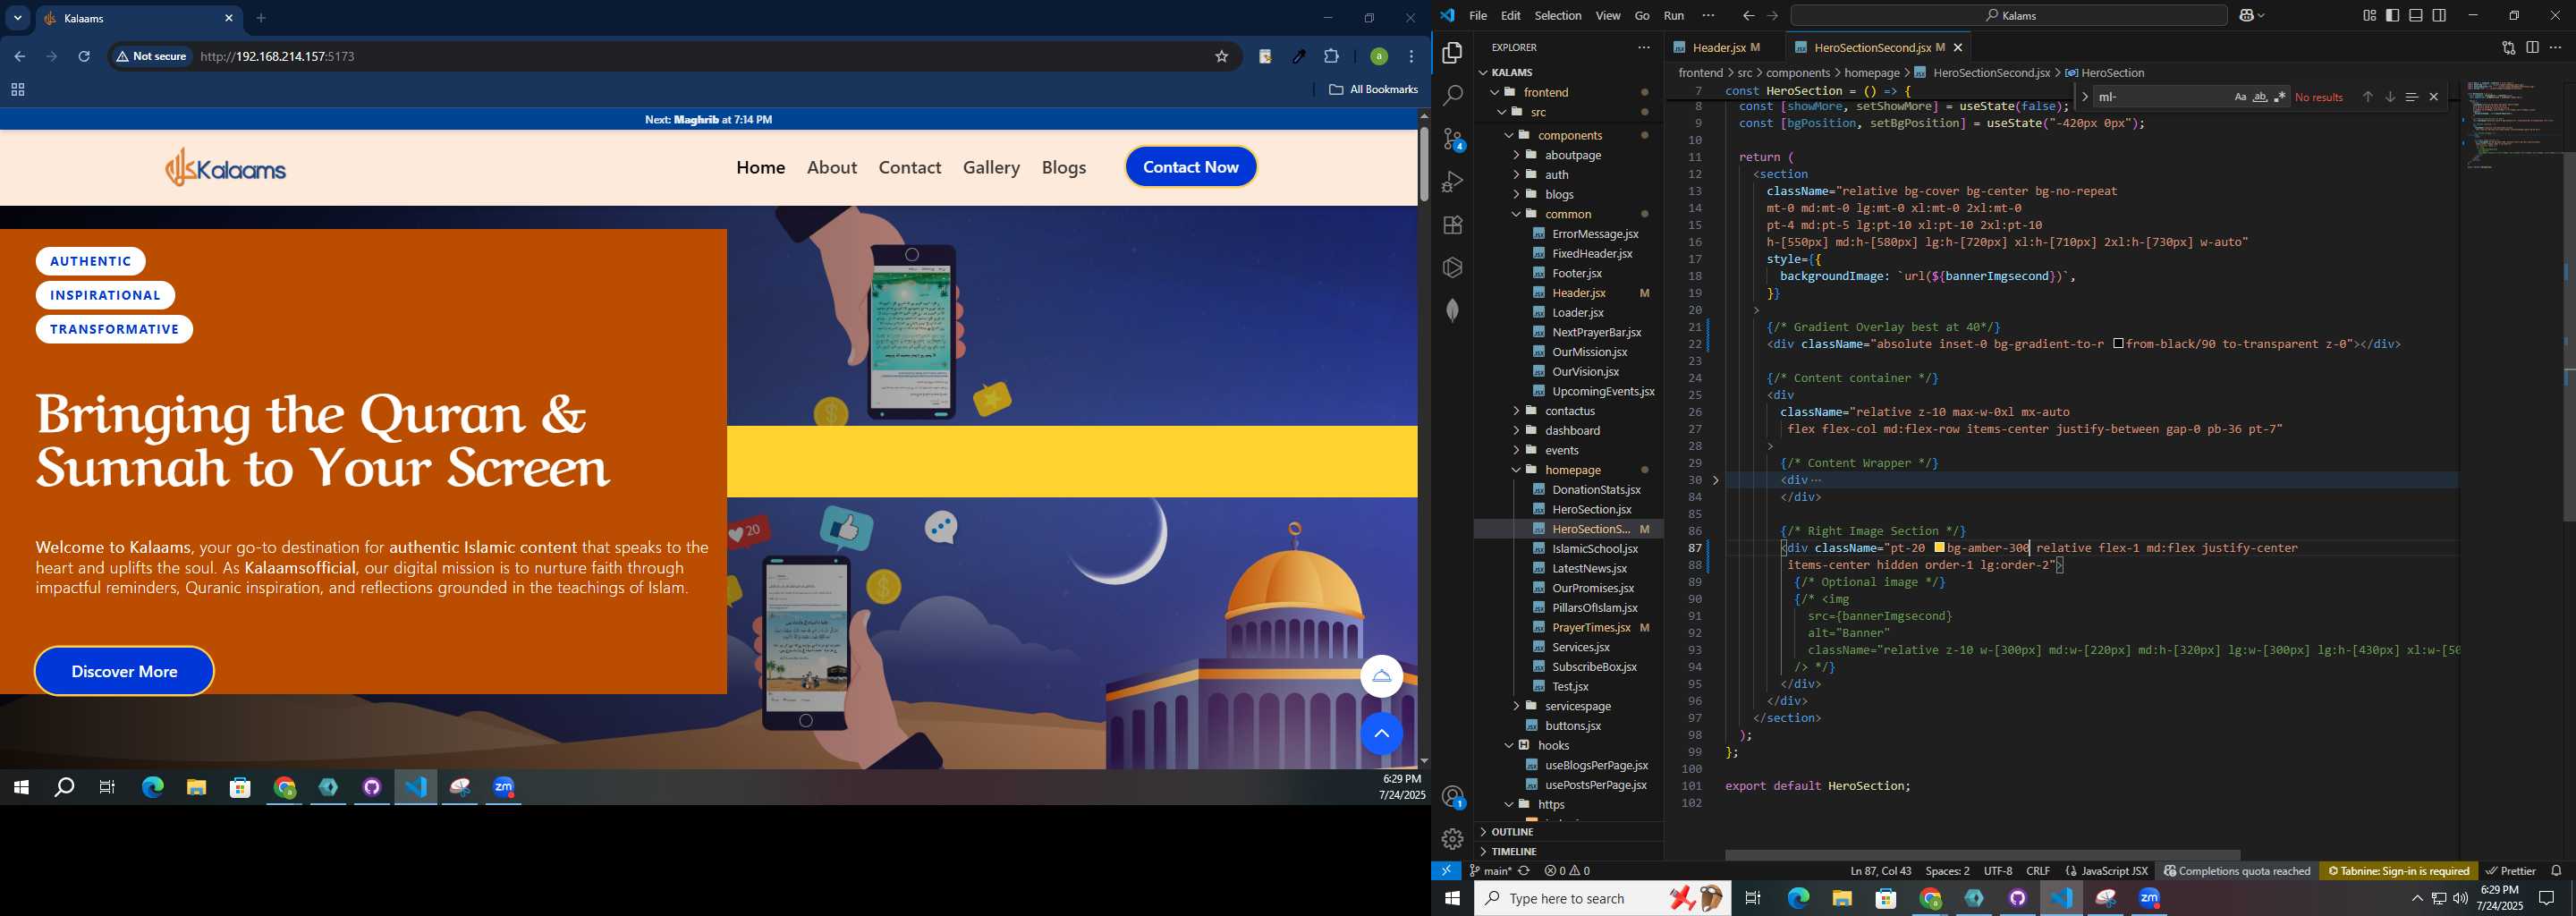
Task: Go to previous match in find widget
Action: [2367, 97]
